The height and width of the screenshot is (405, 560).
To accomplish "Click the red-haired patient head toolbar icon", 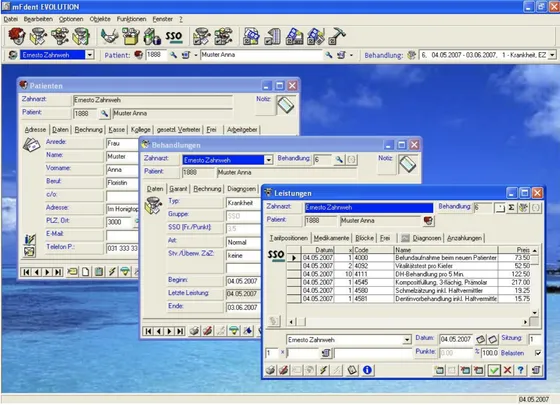I will tap(16, 36).
